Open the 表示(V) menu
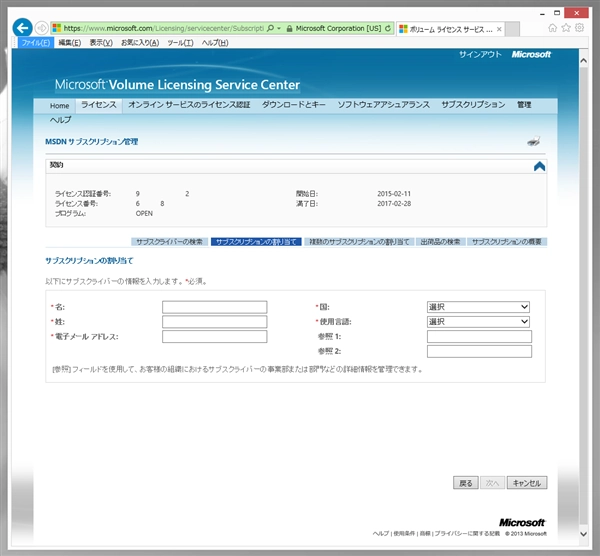This screenshot has height=556, width=600. (101, 42)
